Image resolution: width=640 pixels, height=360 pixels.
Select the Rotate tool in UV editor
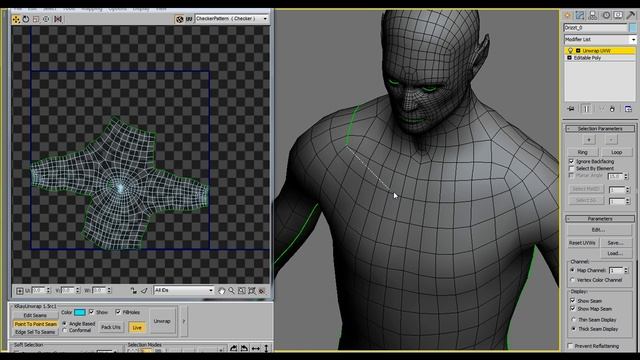pyautogui.click(x=26, y=19)
